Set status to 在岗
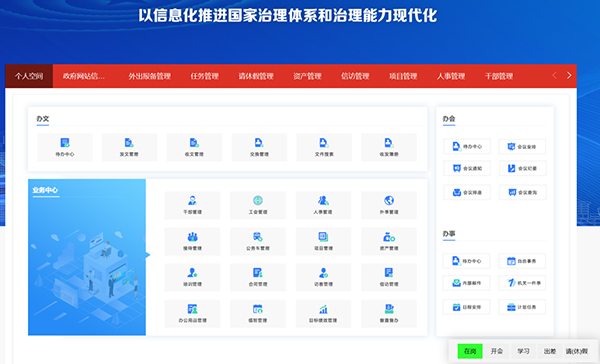 [x=470, y=351]
